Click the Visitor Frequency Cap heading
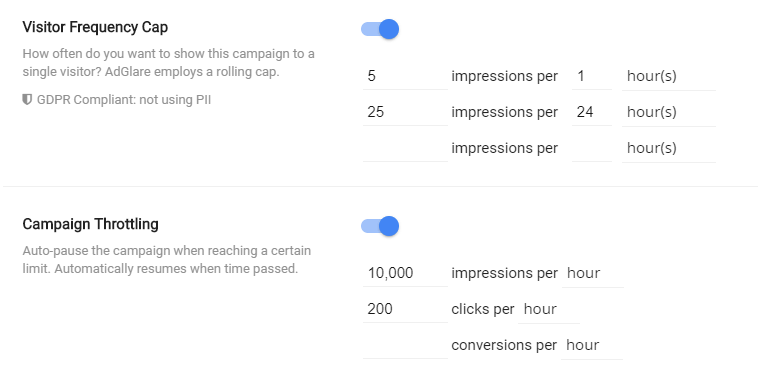Viewport: 758px width, 375px height. pyautogui.click(x=95, y=28)
